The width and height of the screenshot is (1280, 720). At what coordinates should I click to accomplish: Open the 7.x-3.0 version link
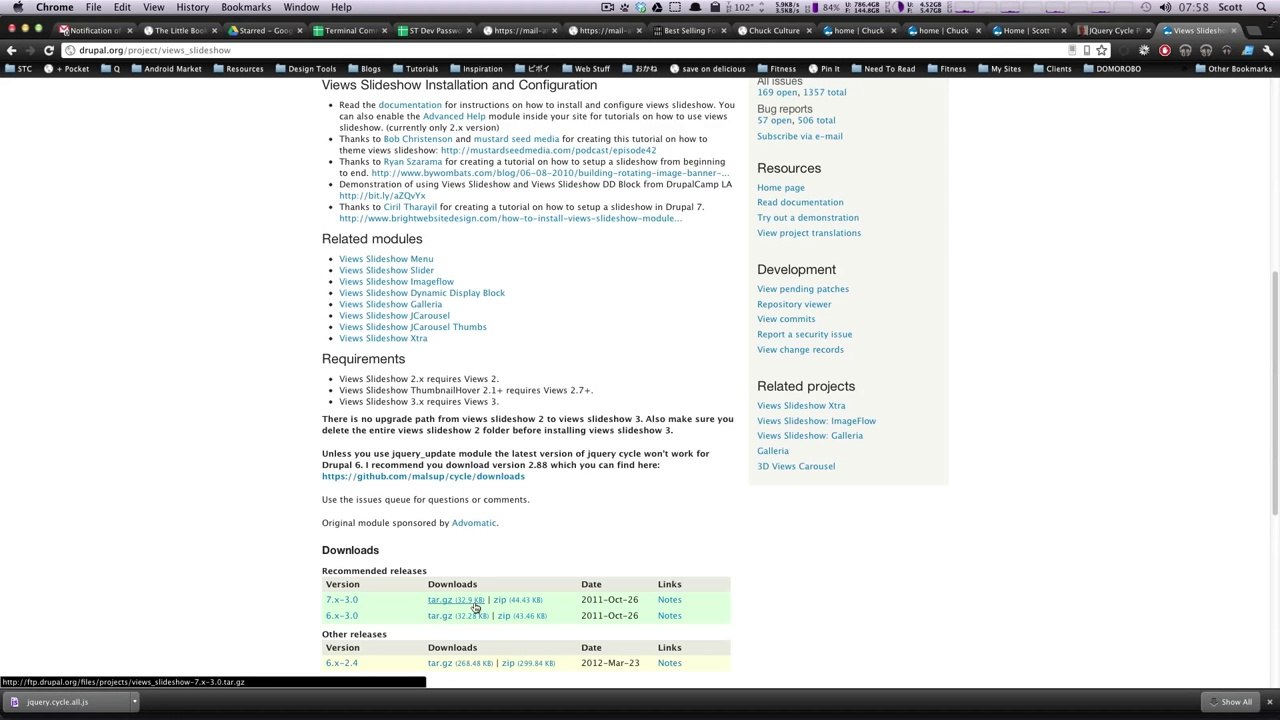(x=341, y=600)
